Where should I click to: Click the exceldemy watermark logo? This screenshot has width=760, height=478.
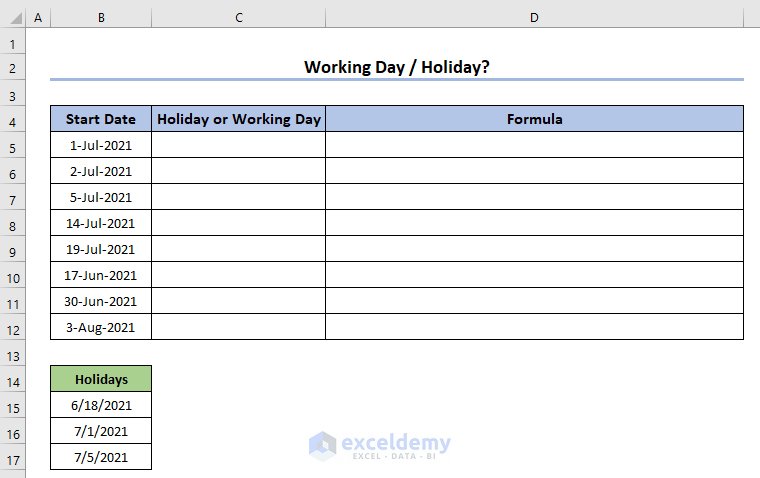[380, 444]
